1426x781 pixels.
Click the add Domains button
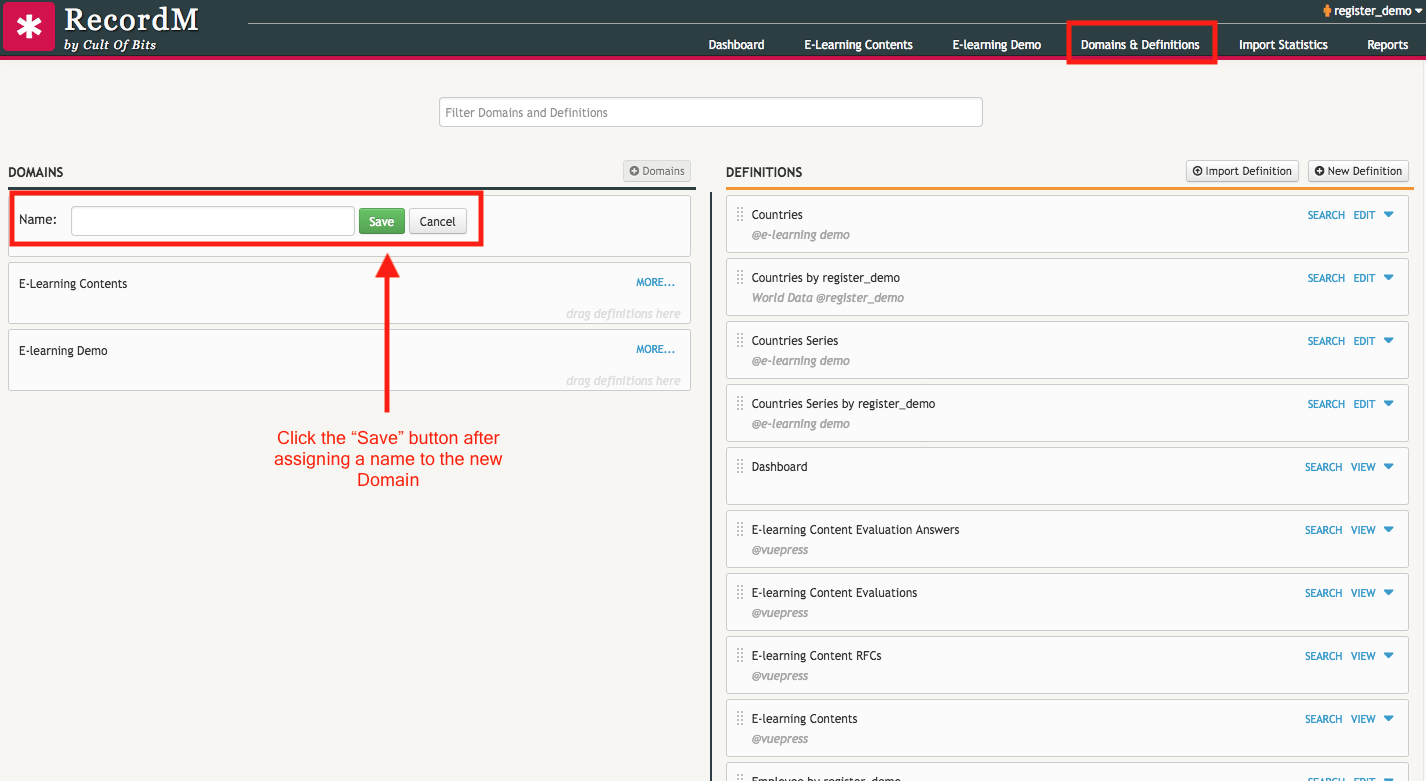point(657,171)
